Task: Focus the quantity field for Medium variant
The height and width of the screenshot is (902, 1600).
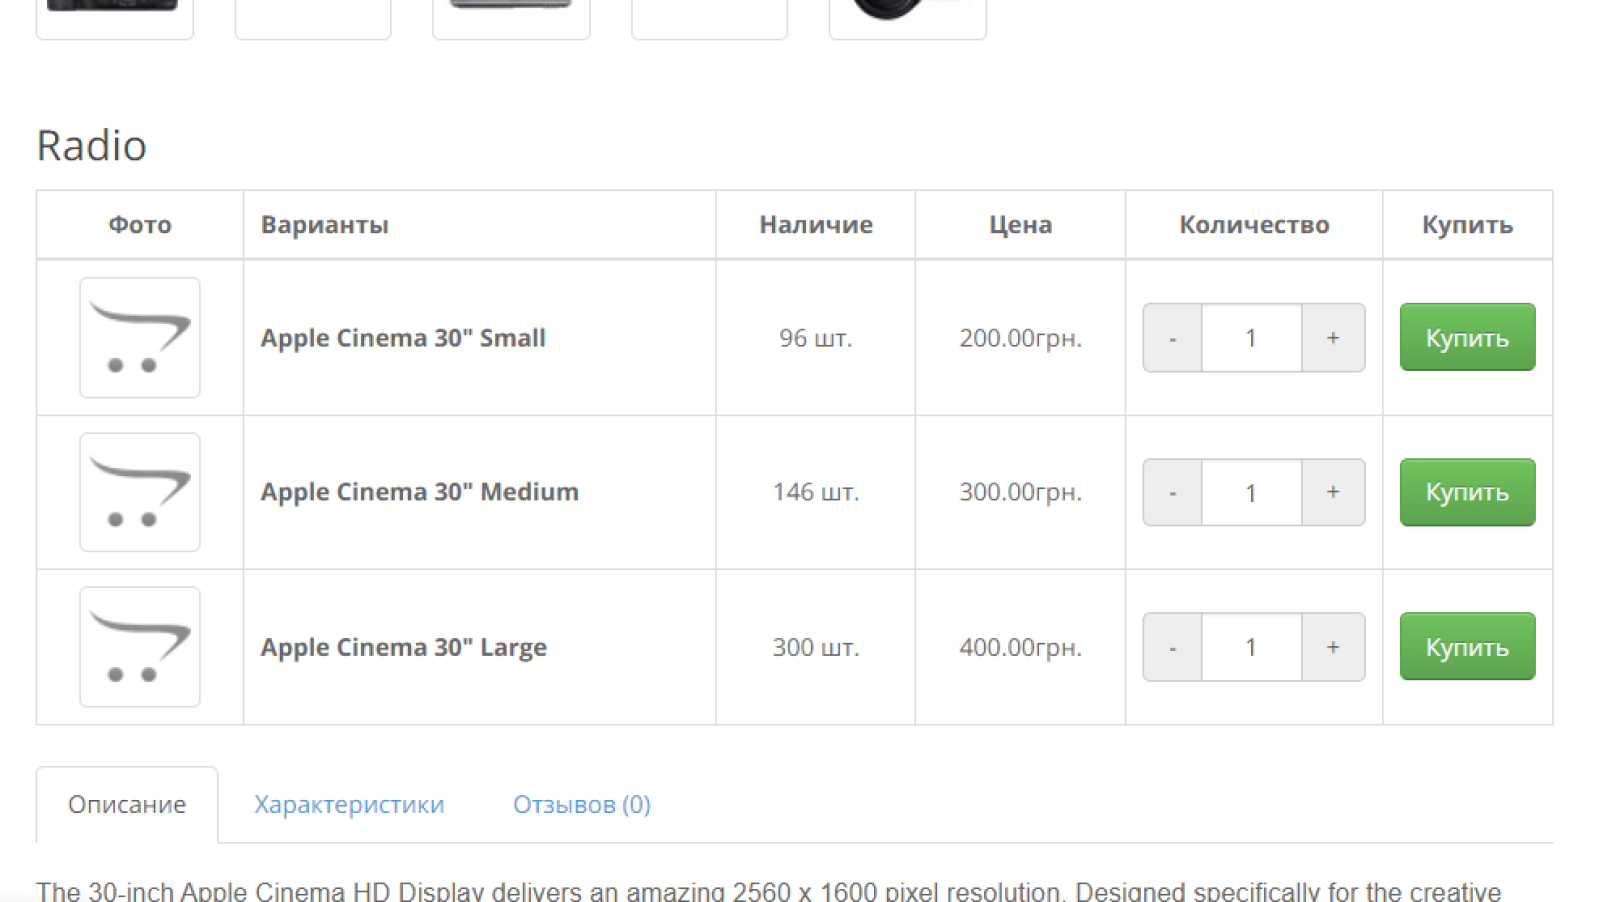Action: pyautogui.click(x=1252, y=492)
